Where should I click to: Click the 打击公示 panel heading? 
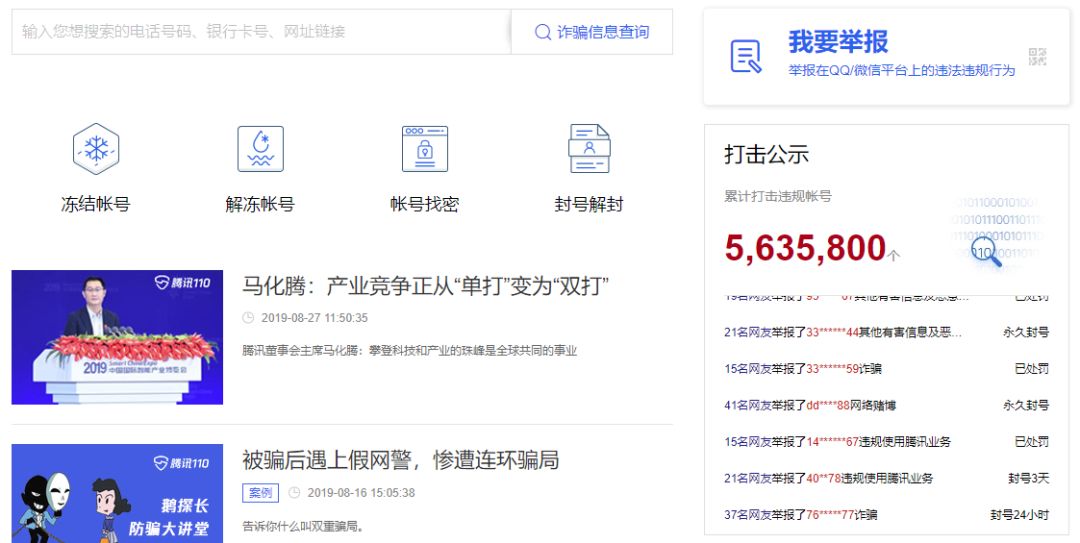point(767,154)
